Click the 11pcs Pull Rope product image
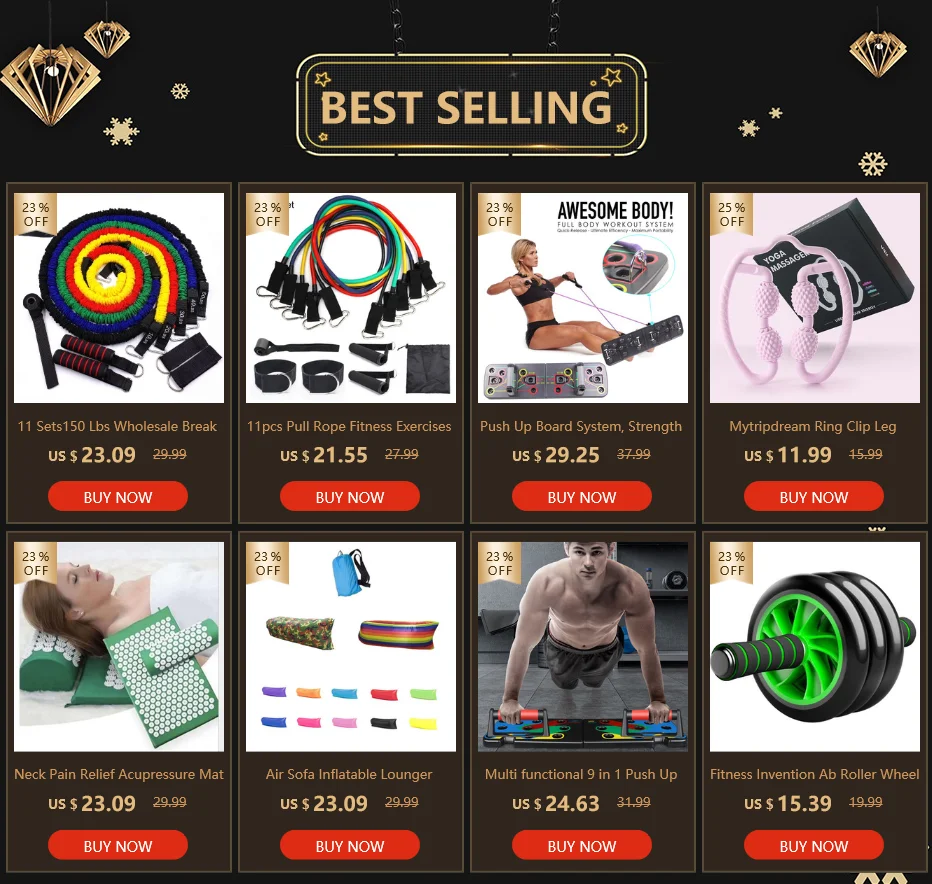 [x=351, y=298]
